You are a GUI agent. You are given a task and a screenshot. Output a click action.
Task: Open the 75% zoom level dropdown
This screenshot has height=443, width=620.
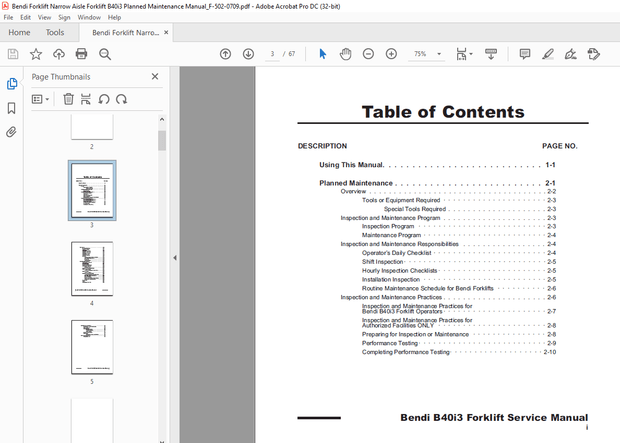pos(427,54)
